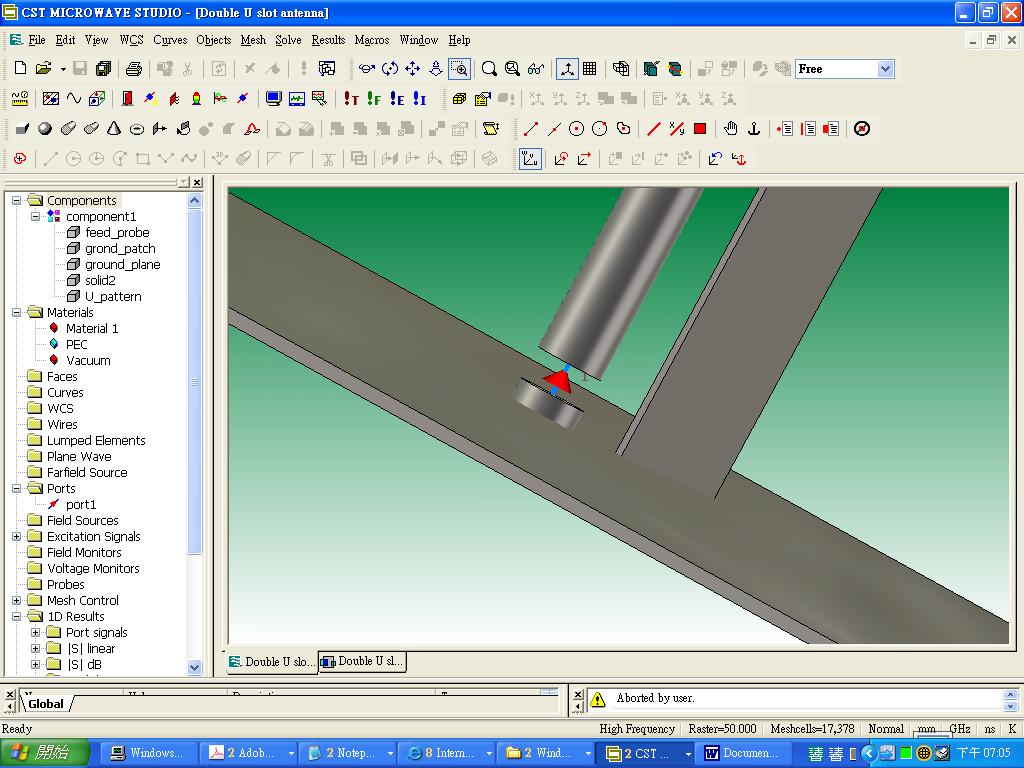Click the anchor icon in pick toolbar
The height and width of the screenshot is (768, 1024).
click(x=754, y=129)
